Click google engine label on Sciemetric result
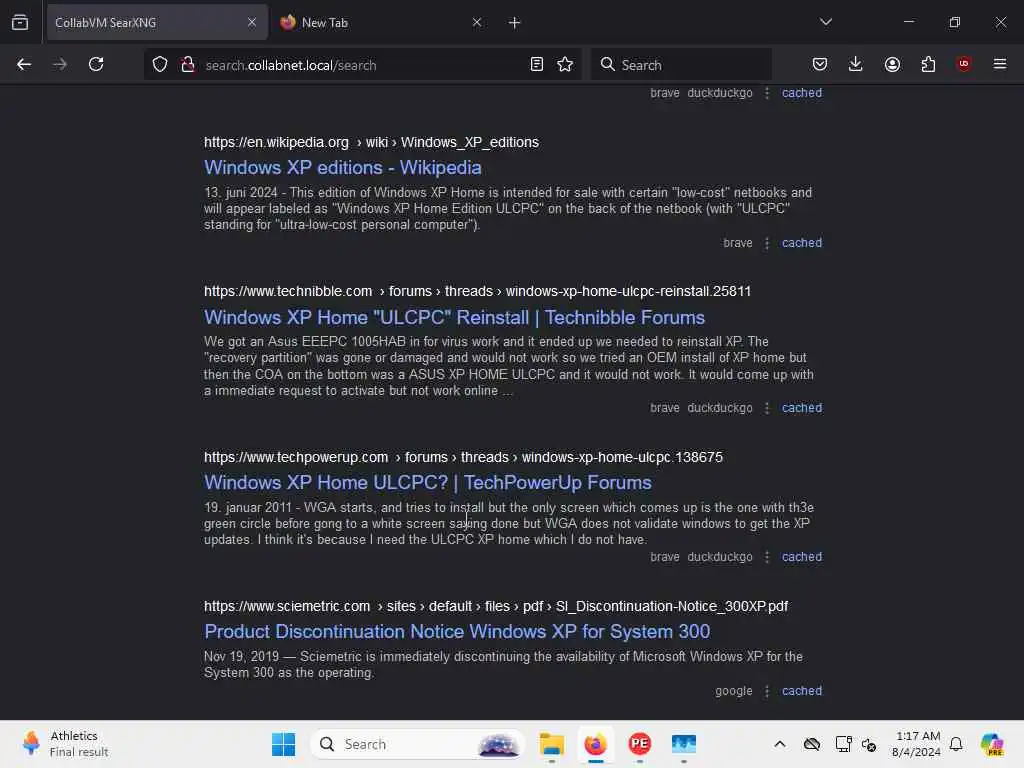Image resolution: width=1024 pixels, height=768 pixels. [x=733, y=691]
